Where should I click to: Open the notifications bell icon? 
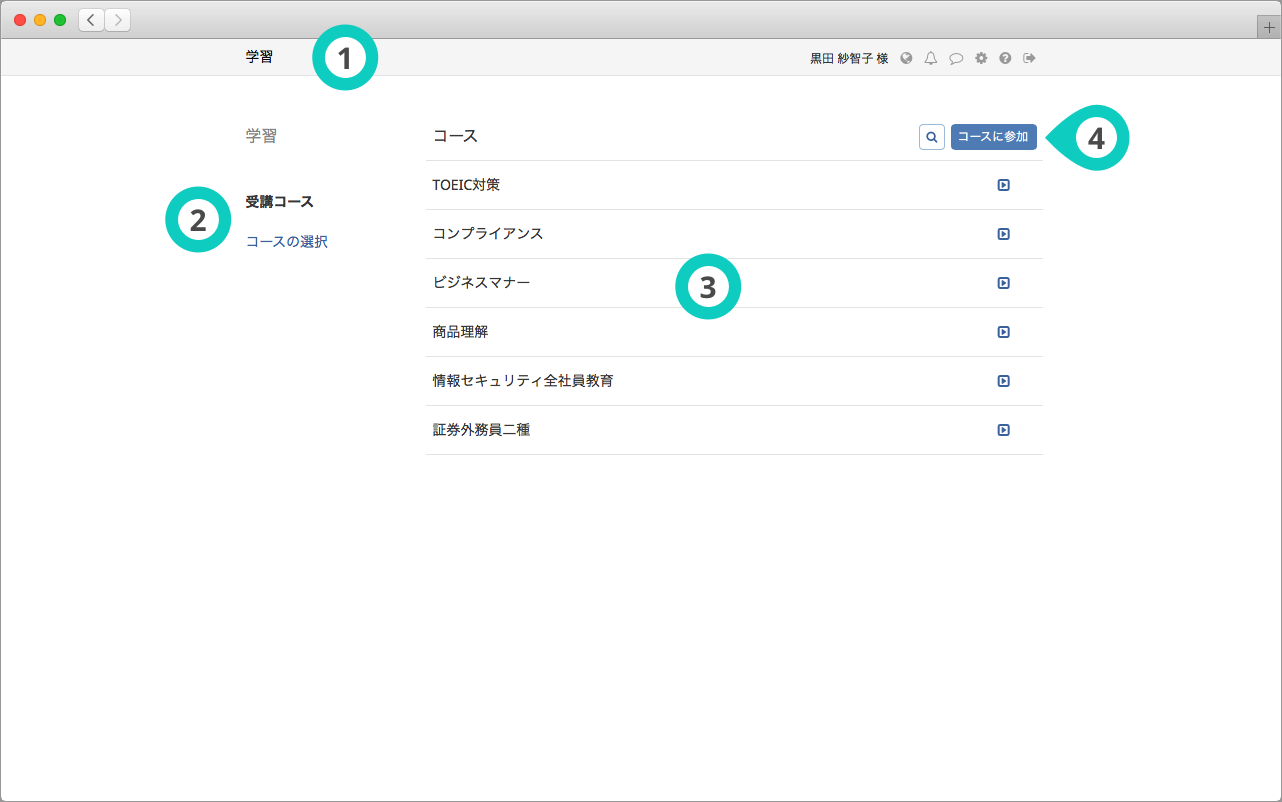point(931,58)
